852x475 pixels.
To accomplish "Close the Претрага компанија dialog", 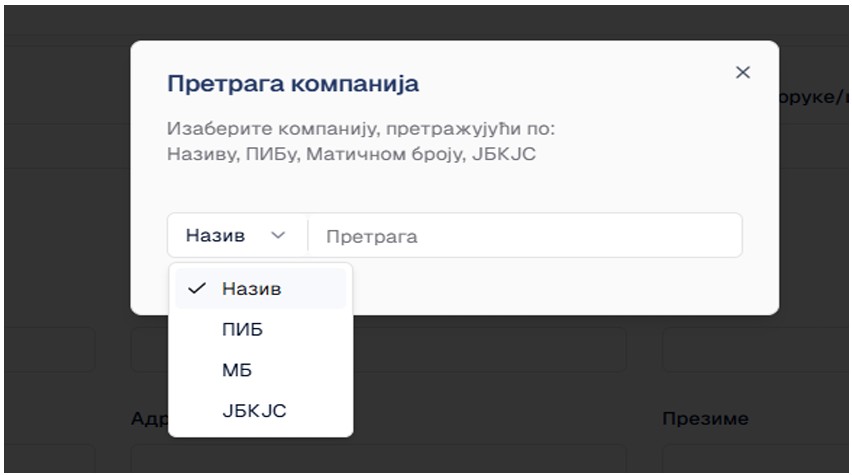I will (x=742, y=73).
